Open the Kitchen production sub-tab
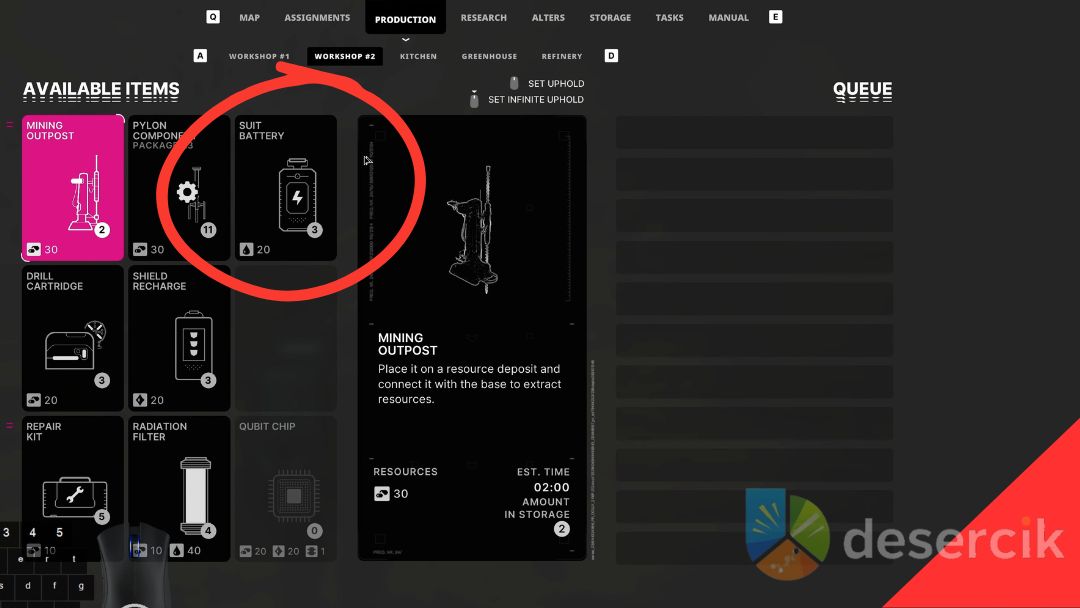Viewport: 1080px width, 608px height. click(418, 57)
